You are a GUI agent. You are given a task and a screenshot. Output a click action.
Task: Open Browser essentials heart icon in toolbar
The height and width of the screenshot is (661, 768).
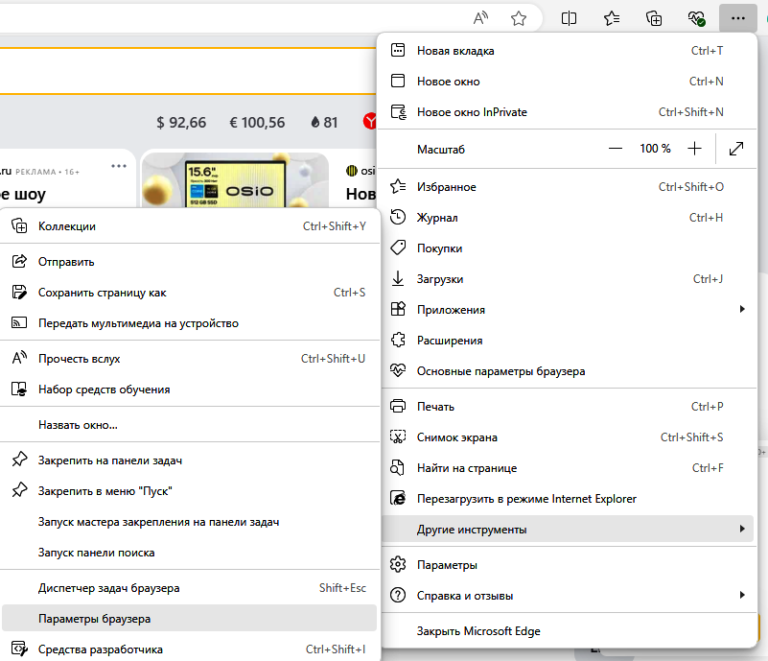(x=696, y=19)
